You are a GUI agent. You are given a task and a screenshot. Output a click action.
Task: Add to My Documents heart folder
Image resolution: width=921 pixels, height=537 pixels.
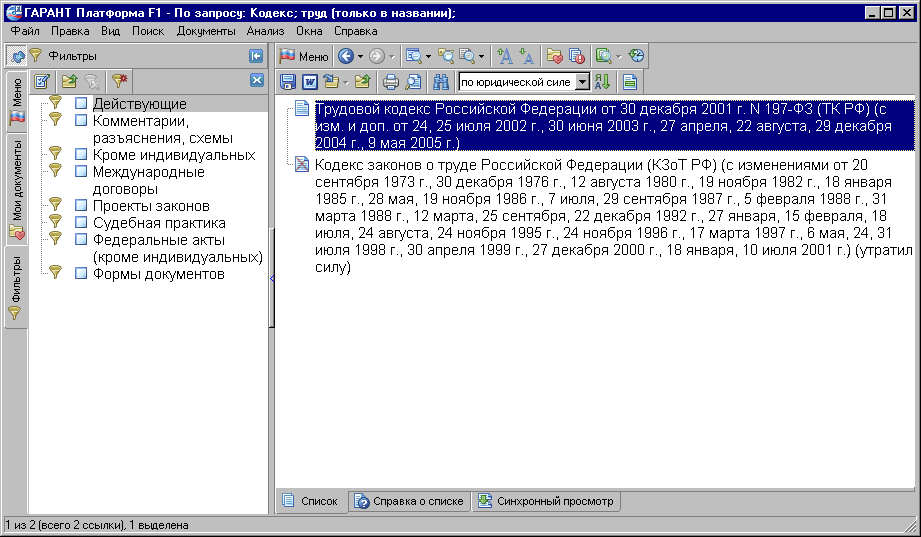[554, 56]
